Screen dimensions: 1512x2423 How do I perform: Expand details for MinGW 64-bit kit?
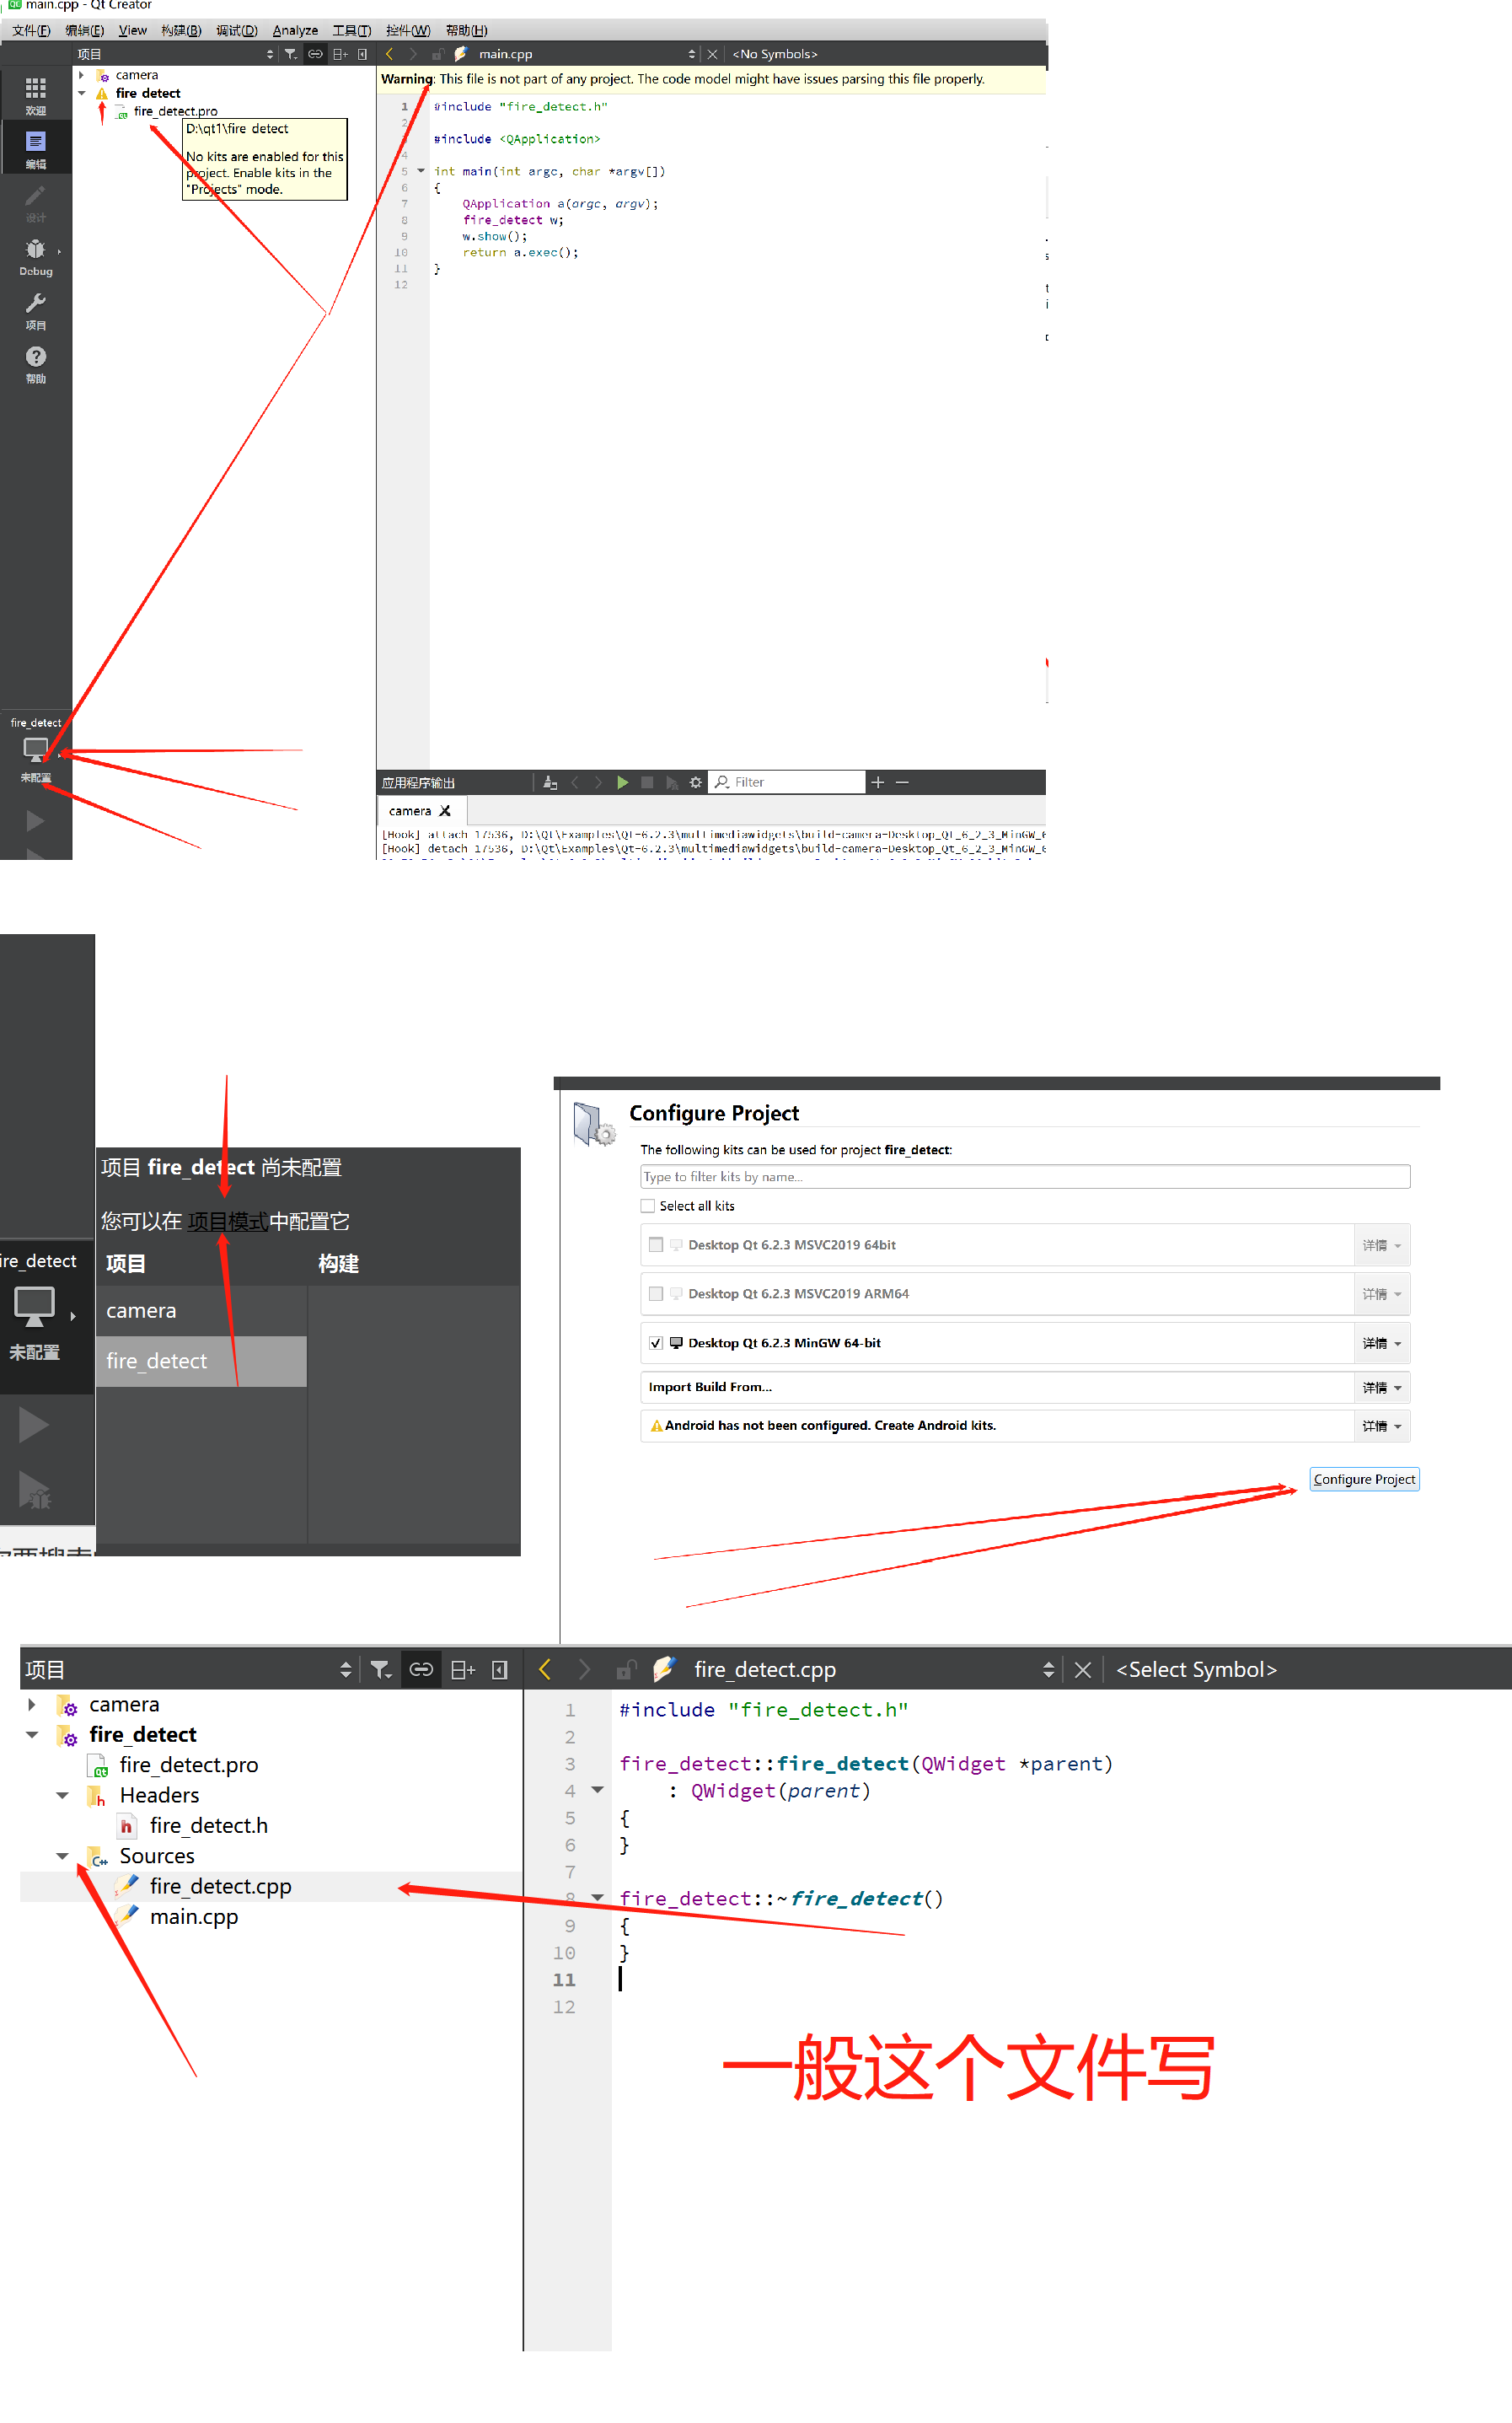[x=1381, y=1343]
